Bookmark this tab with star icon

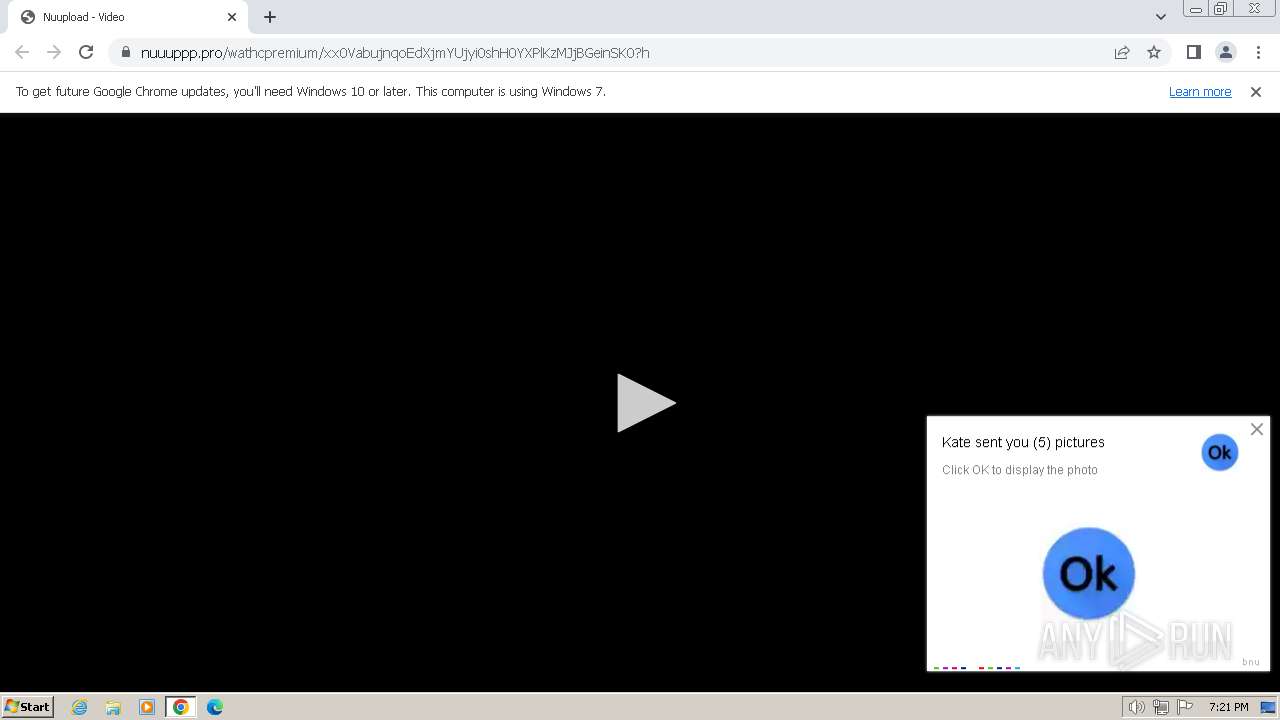(1154, 52)
